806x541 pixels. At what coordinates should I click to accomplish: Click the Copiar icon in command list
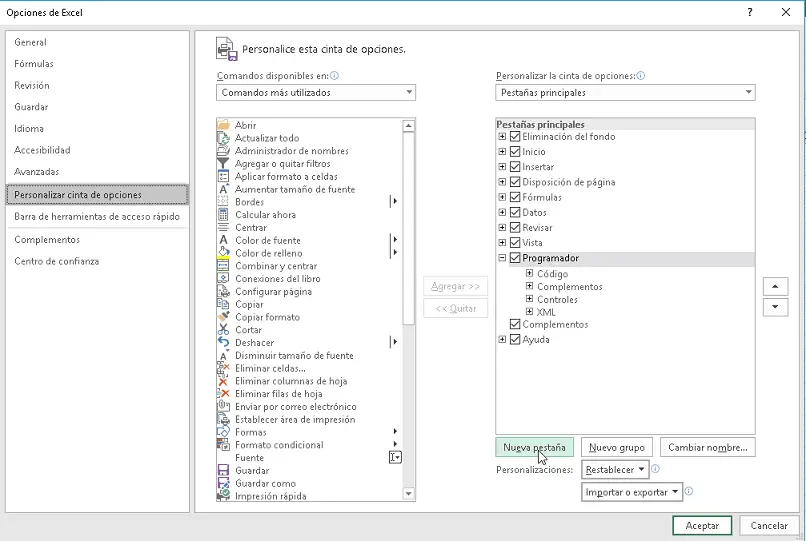click(x=223, y=304)
